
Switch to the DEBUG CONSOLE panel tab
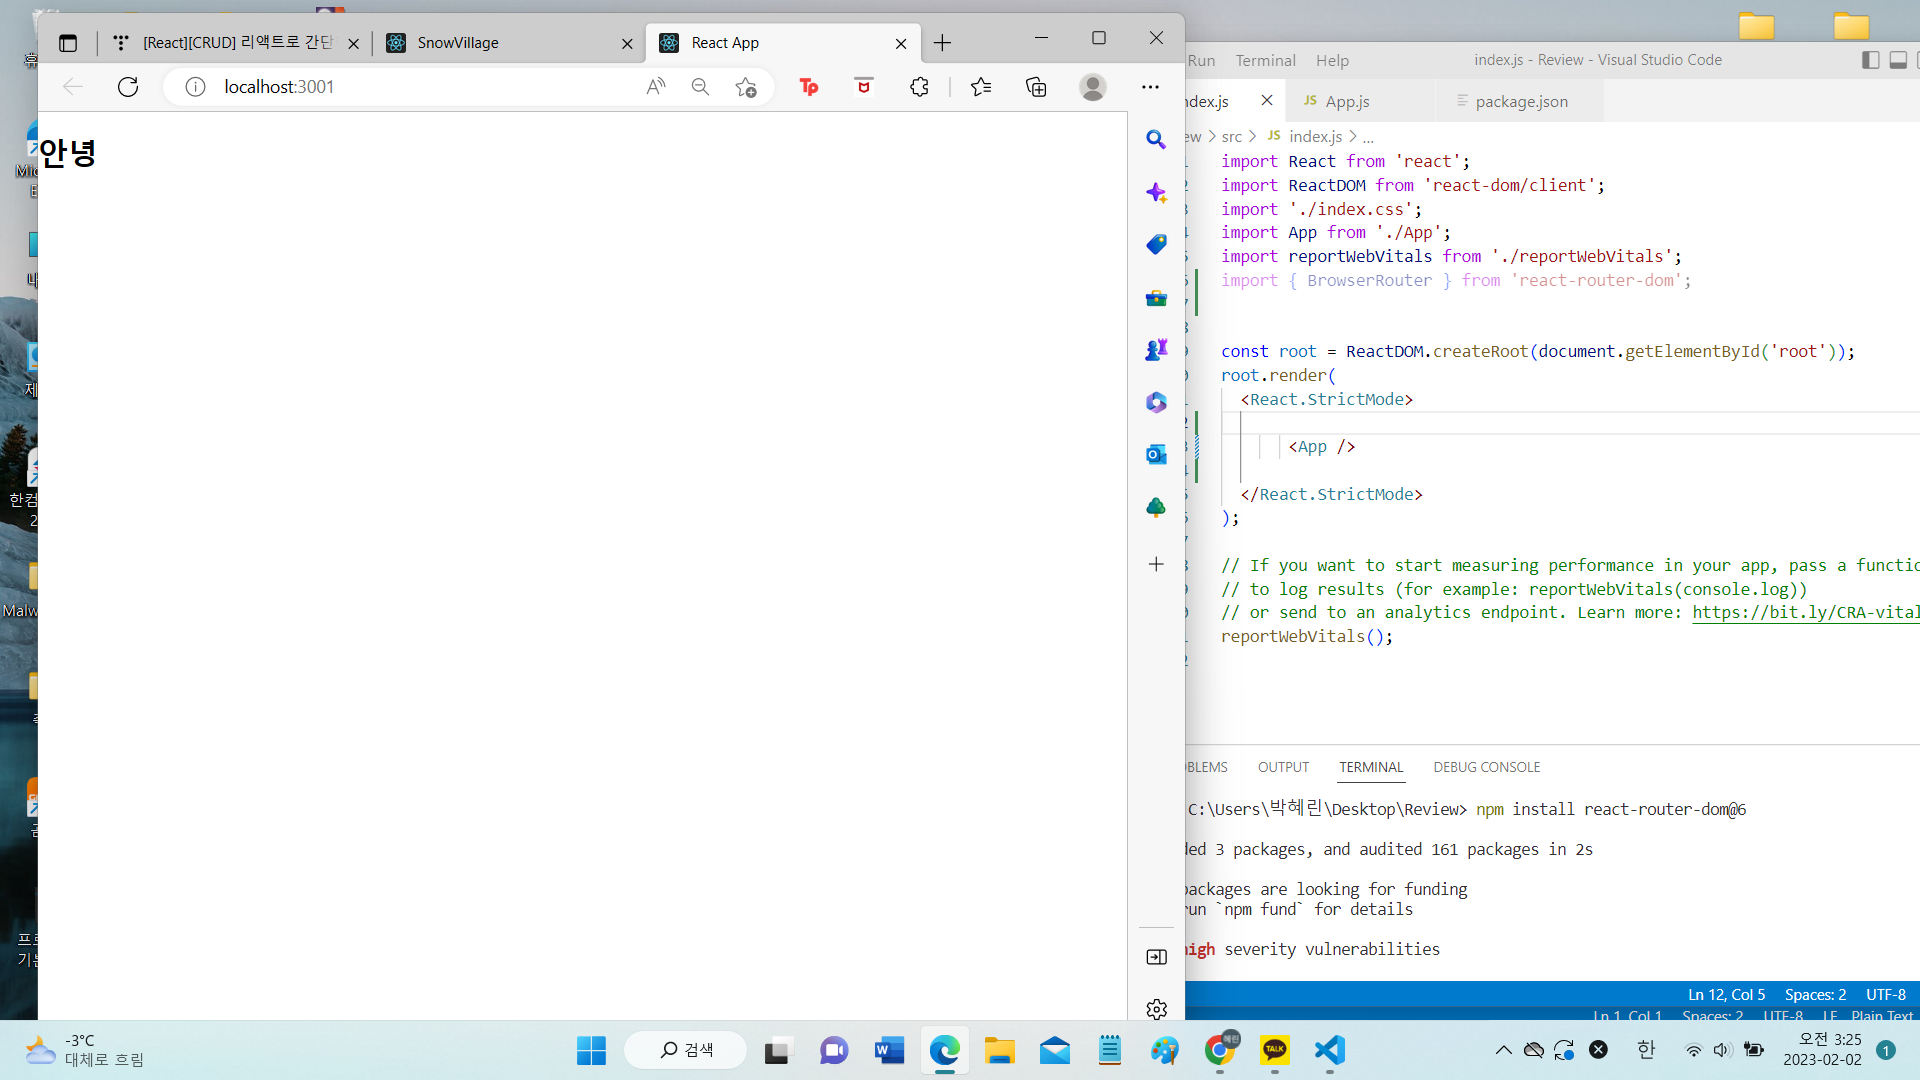[x=1486, y=767]
